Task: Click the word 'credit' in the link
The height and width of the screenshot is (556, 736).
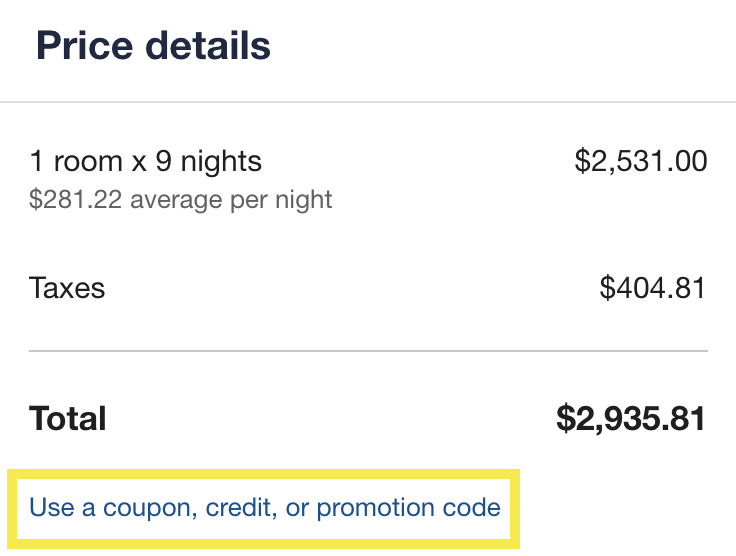Action: [x=240, y=508]
